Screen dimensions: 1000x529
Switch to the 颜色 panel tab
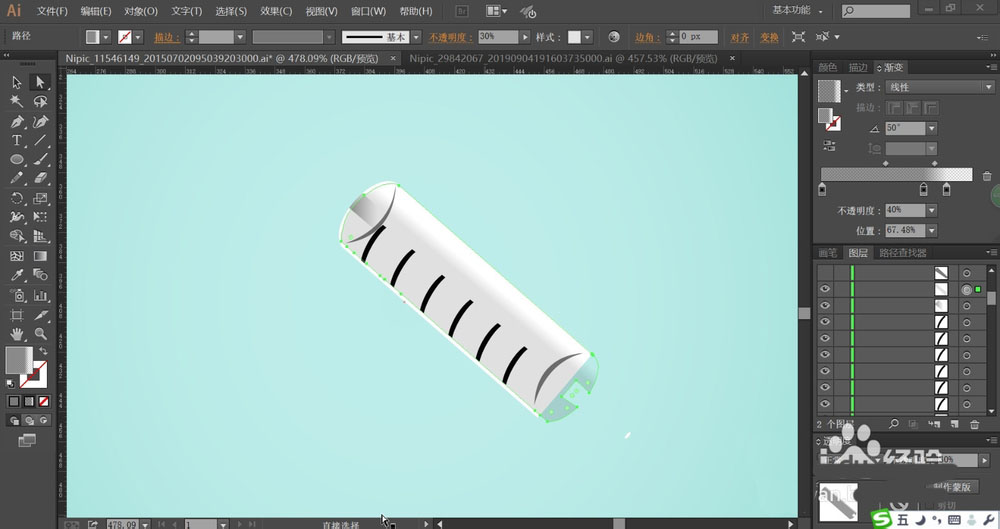(828, 68)
